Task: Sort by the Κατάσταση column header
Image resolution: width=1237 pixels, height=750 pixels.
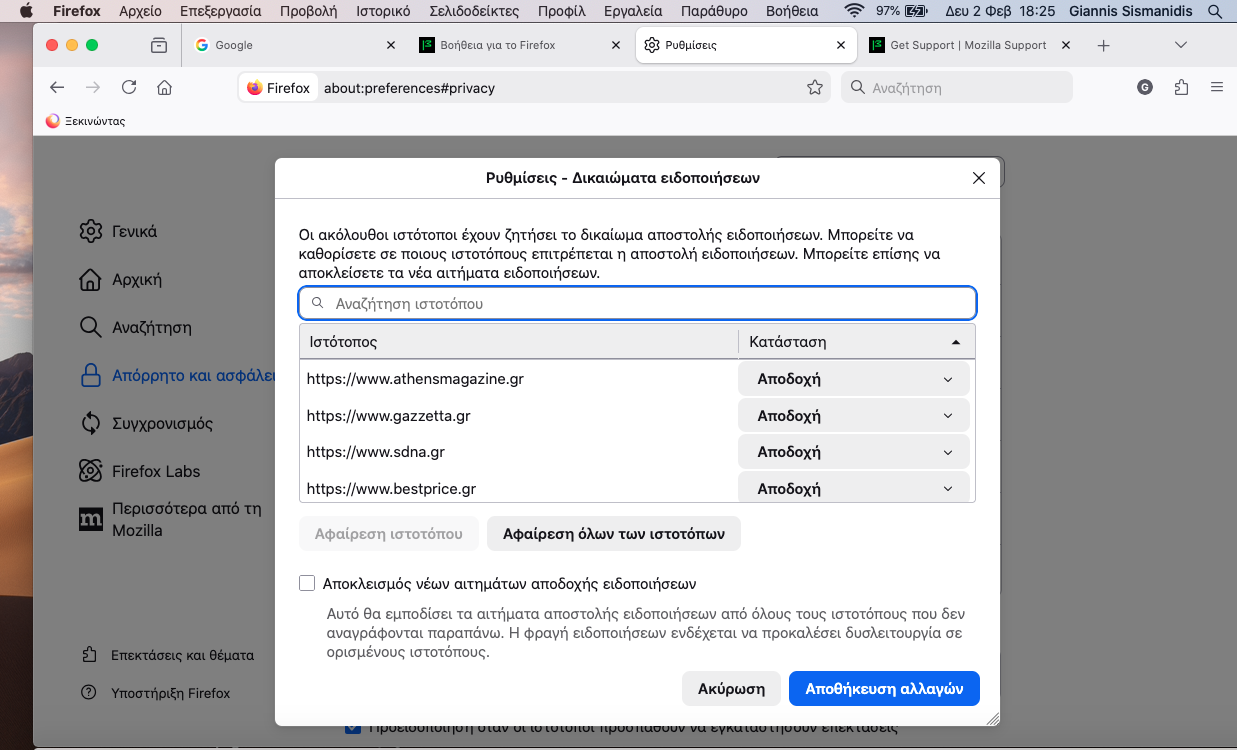Action: [x=855, y=342]
